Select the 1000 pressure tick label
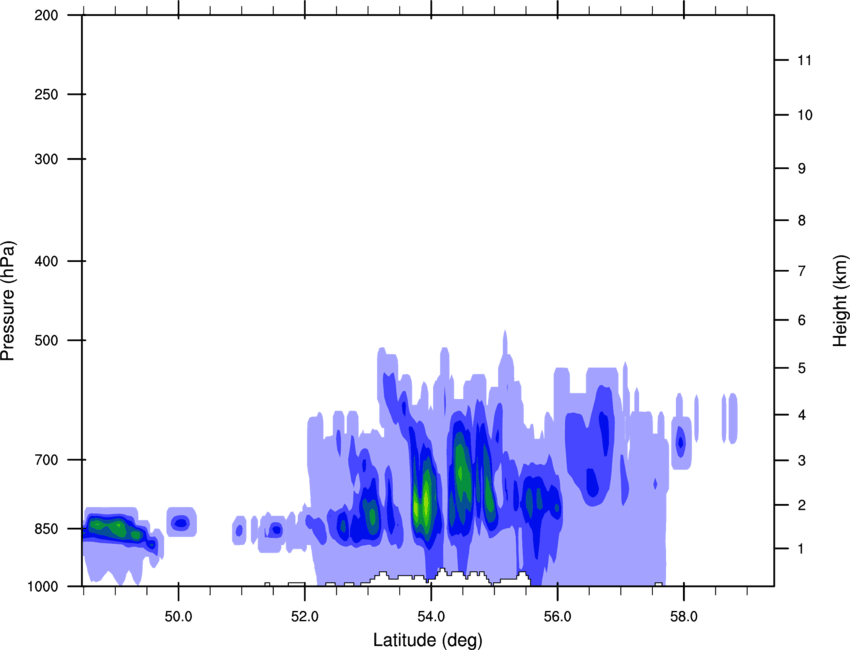The height and width of the screenshot is (650, 850). point(42,587)
